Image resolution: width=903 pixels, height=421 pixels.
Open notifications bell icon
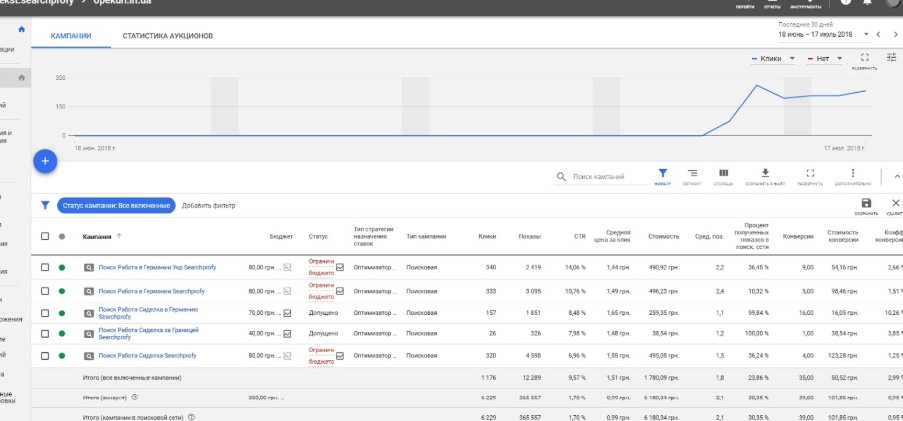click(867, 2)
